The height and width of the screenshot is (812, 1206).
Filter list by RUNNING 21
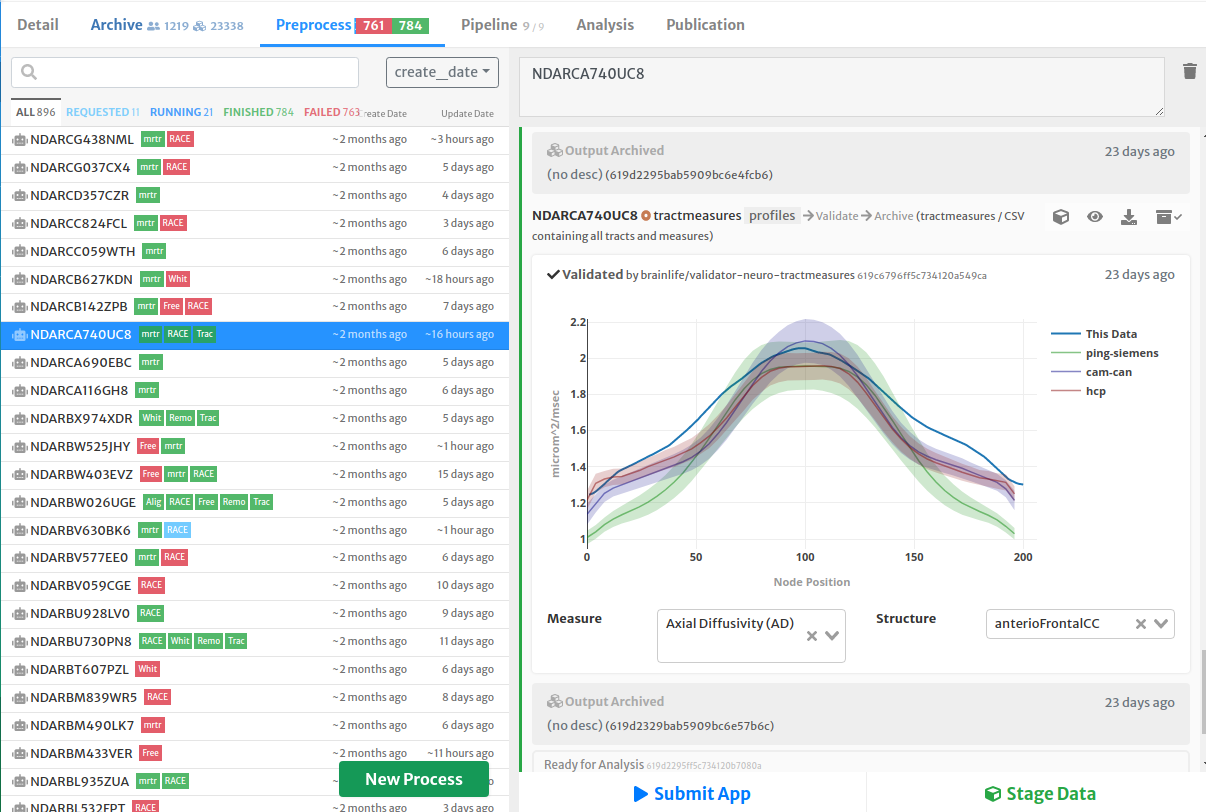coord(181,112)
